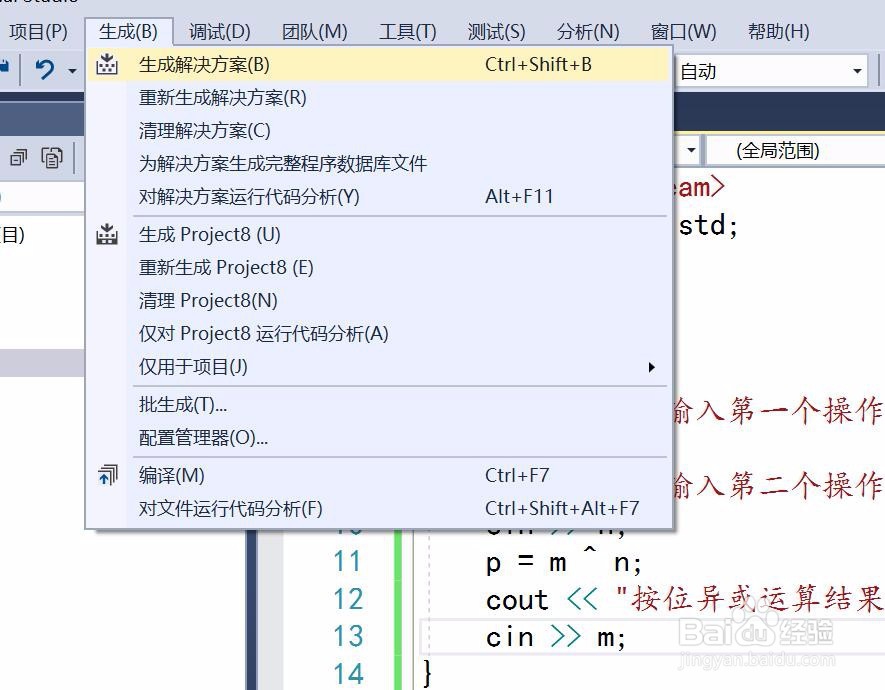This screenshot has height=690, width=885.
Task: Choose 生成 Project8 (U)
Action: (x=379, y=234)
